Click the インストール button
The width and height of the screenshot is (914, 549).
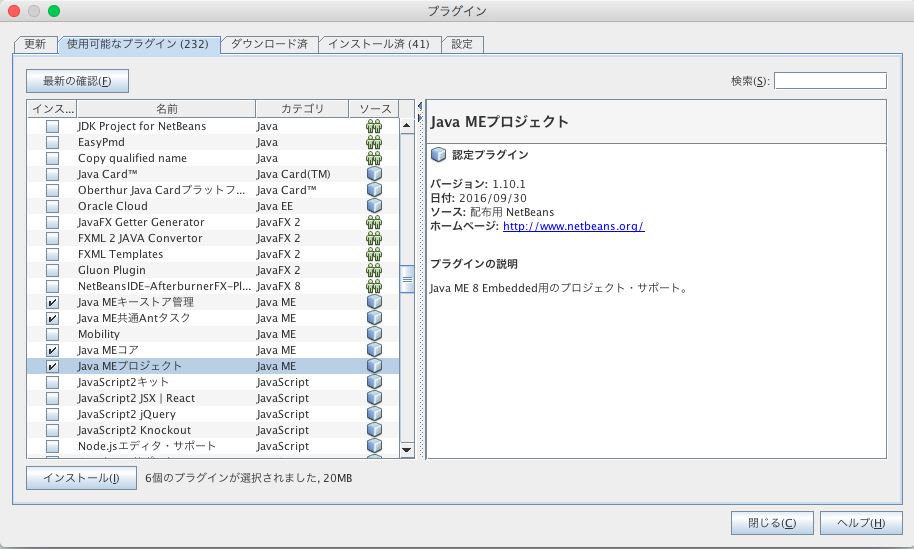[82, 478]
